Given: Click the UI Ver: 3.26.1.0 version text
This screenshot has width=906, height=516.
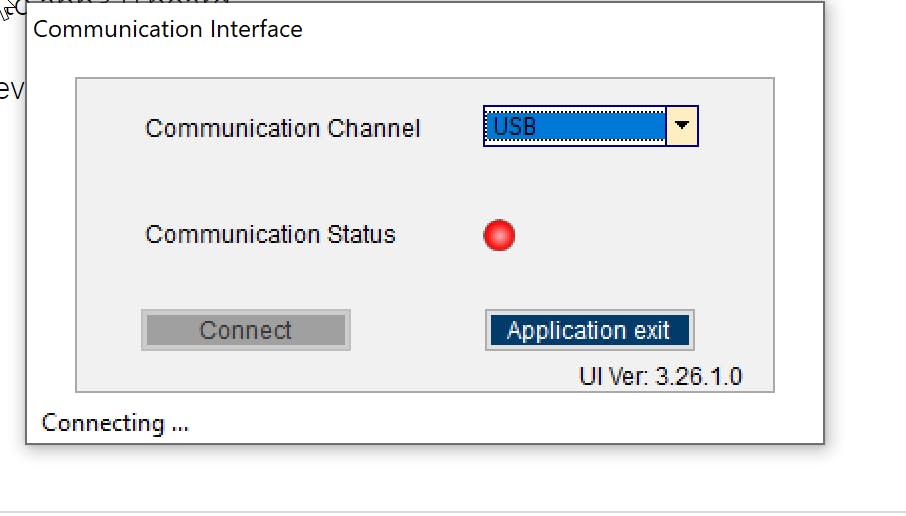Looking at the screenshot, I should 660,377.
